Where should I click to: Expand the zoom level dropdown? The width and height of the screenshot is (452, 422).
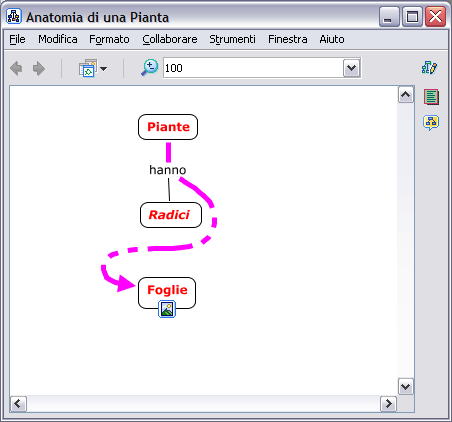(351, 68)
